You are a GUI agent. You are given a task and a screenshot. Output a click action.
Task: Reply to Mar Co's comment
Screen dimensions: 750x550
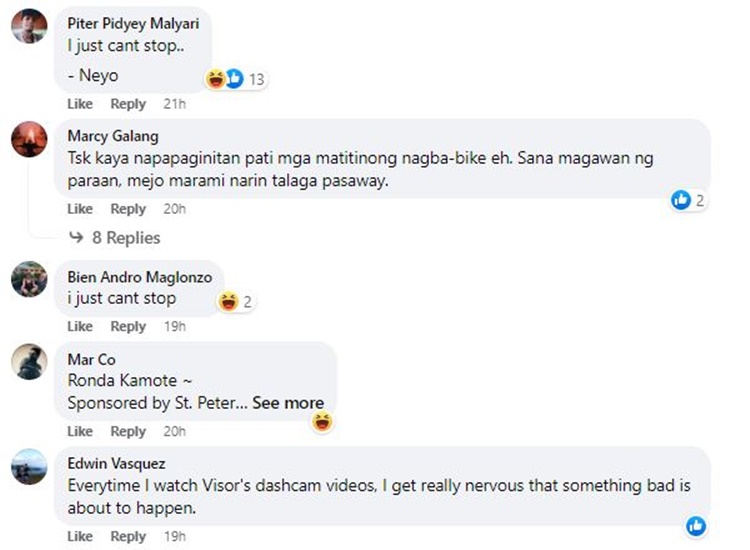click(128, 431)
